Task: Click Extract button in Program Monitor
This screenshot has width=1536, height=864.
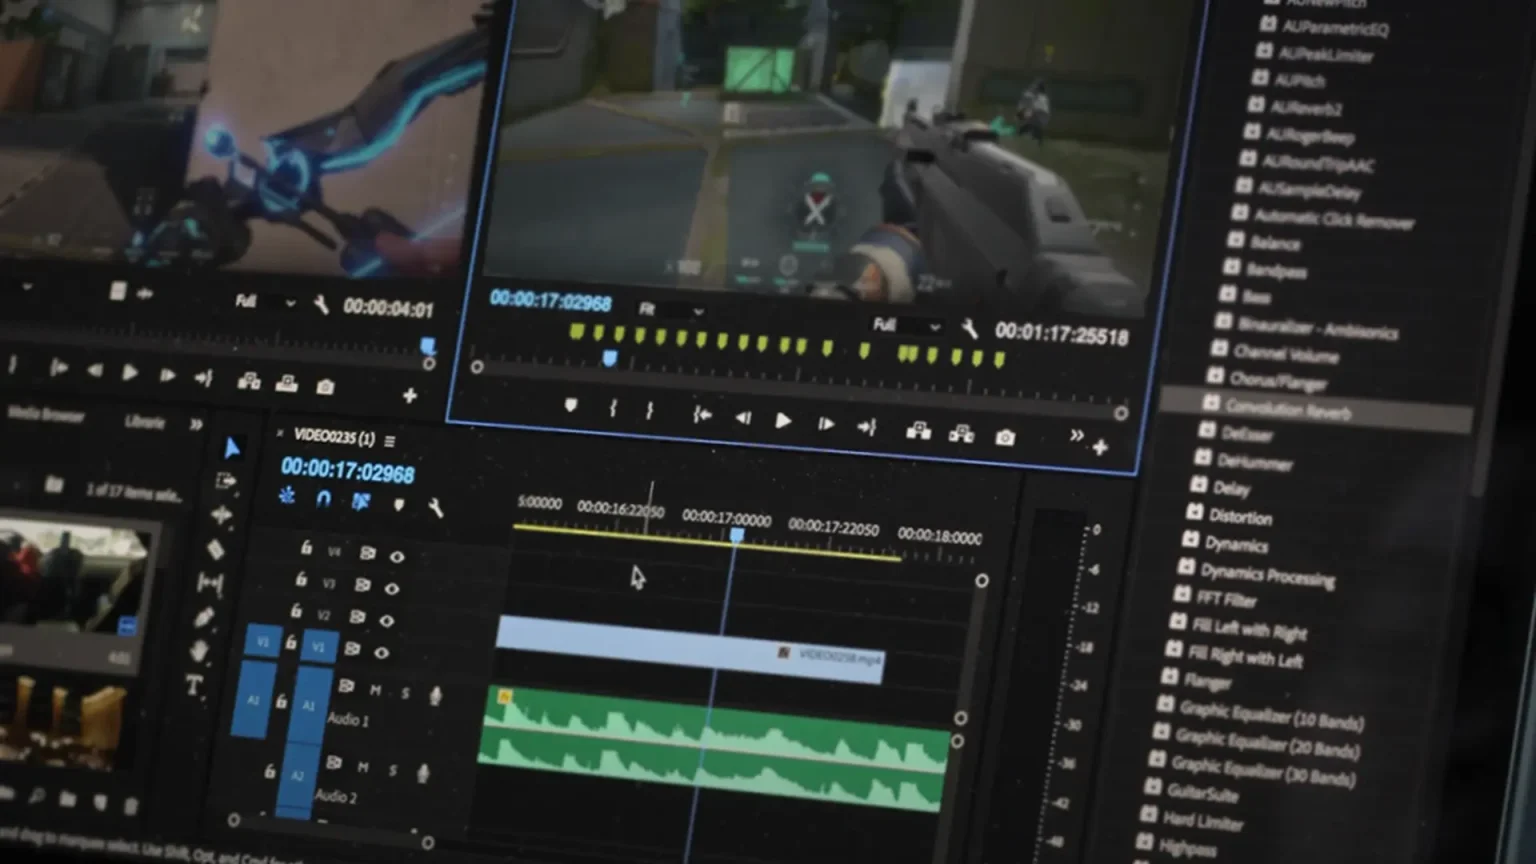Action: [961, 434]
